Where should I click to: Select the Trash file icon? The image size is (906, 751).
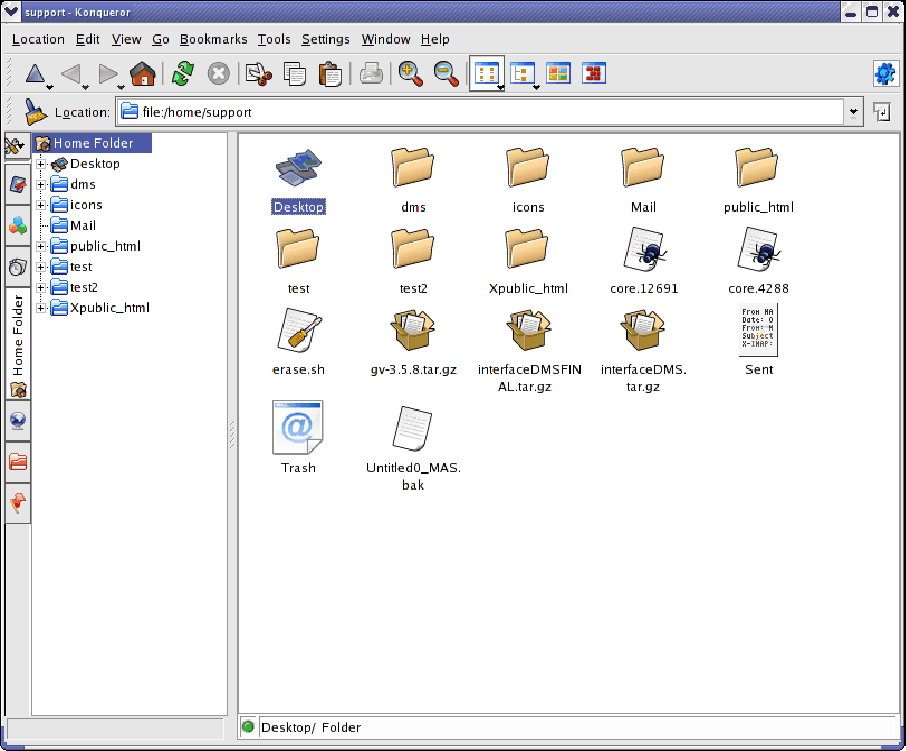pos(298,437)
